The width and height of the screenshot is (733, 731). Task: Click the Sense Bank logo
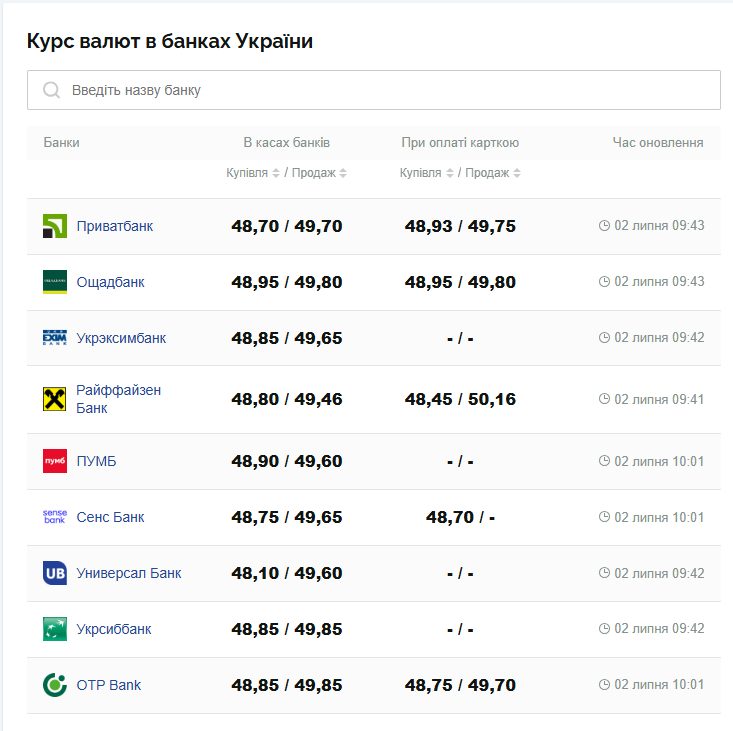tap(55, 517)
